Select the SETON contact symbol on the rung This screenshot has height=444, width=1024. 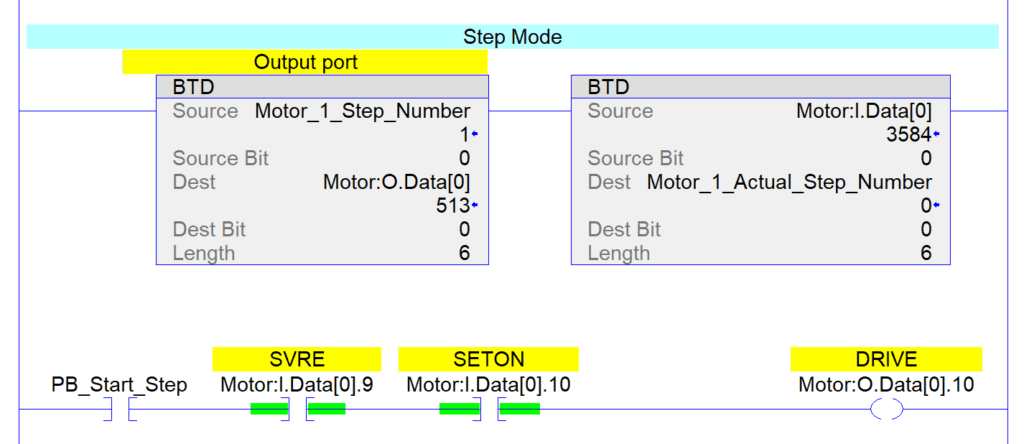coord(489,409)
